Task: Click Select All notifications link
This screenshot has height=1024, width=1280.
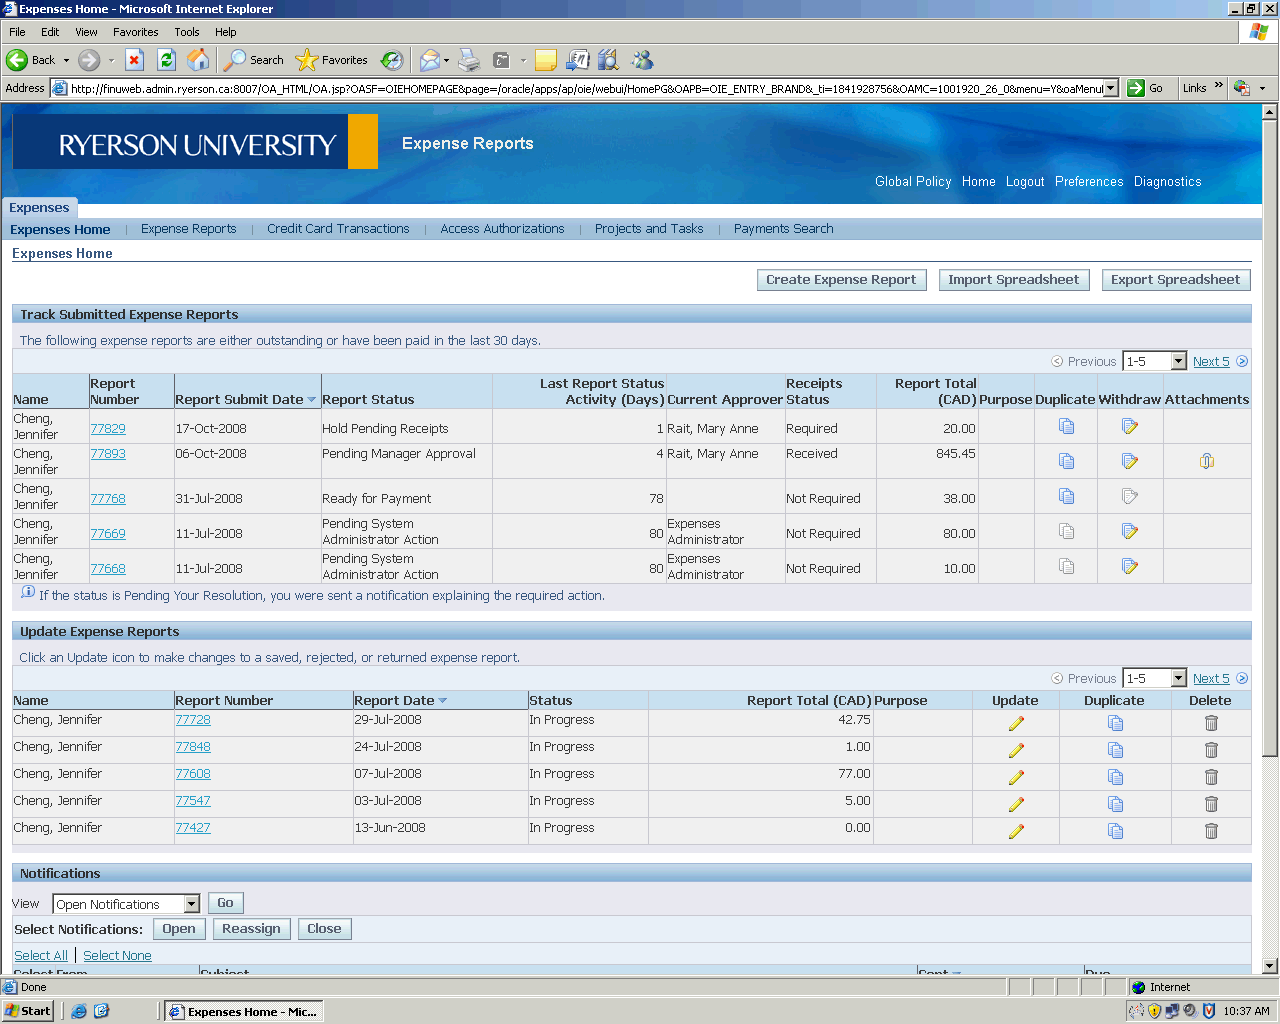Action: 41,956
